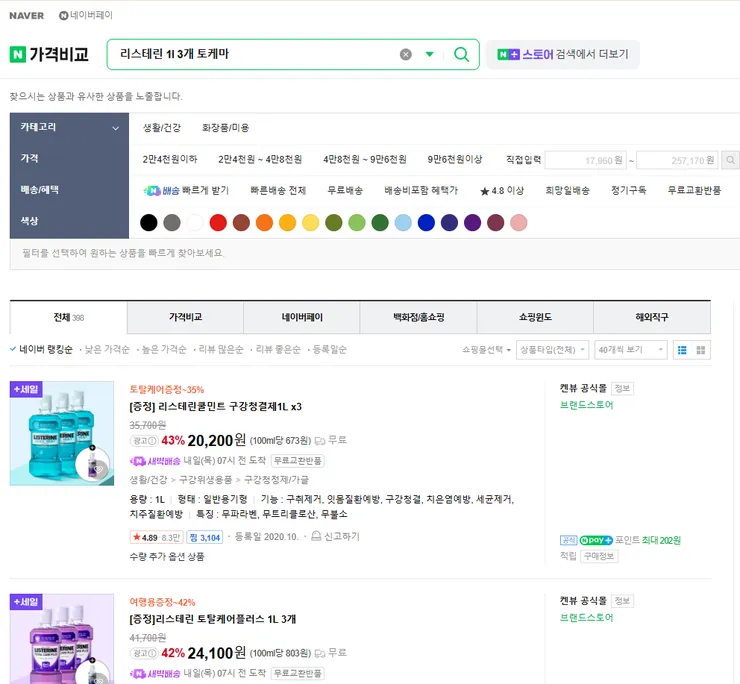Sort by 높은 가격순
Screen dimensions: 740x684
point(164,349)
